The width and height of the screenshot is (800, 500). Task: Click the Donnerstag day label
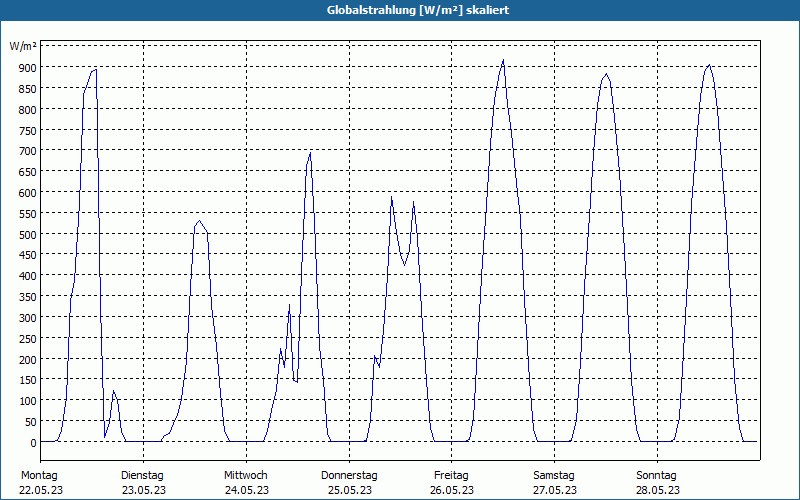pyautogui.click(x=349, y=476)
